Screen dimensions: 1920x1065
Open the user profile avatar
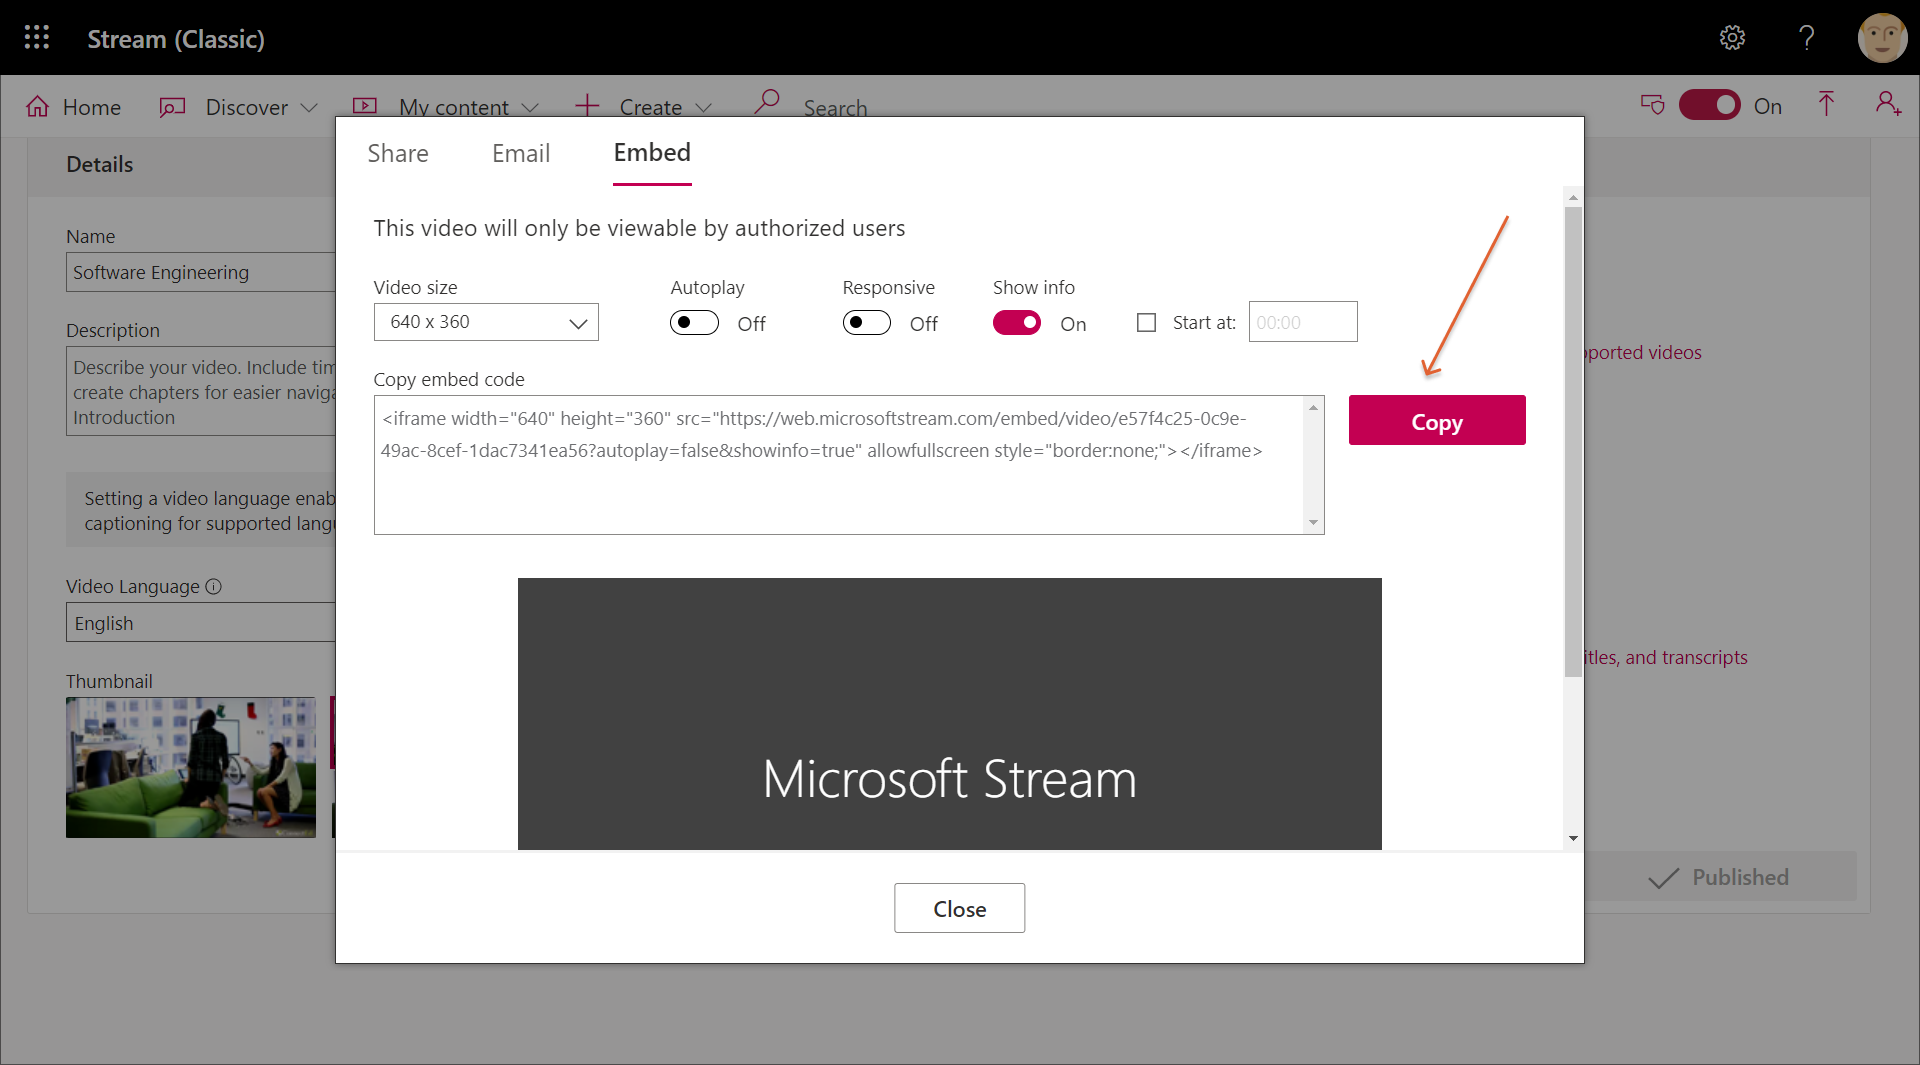click(1882, 38)
